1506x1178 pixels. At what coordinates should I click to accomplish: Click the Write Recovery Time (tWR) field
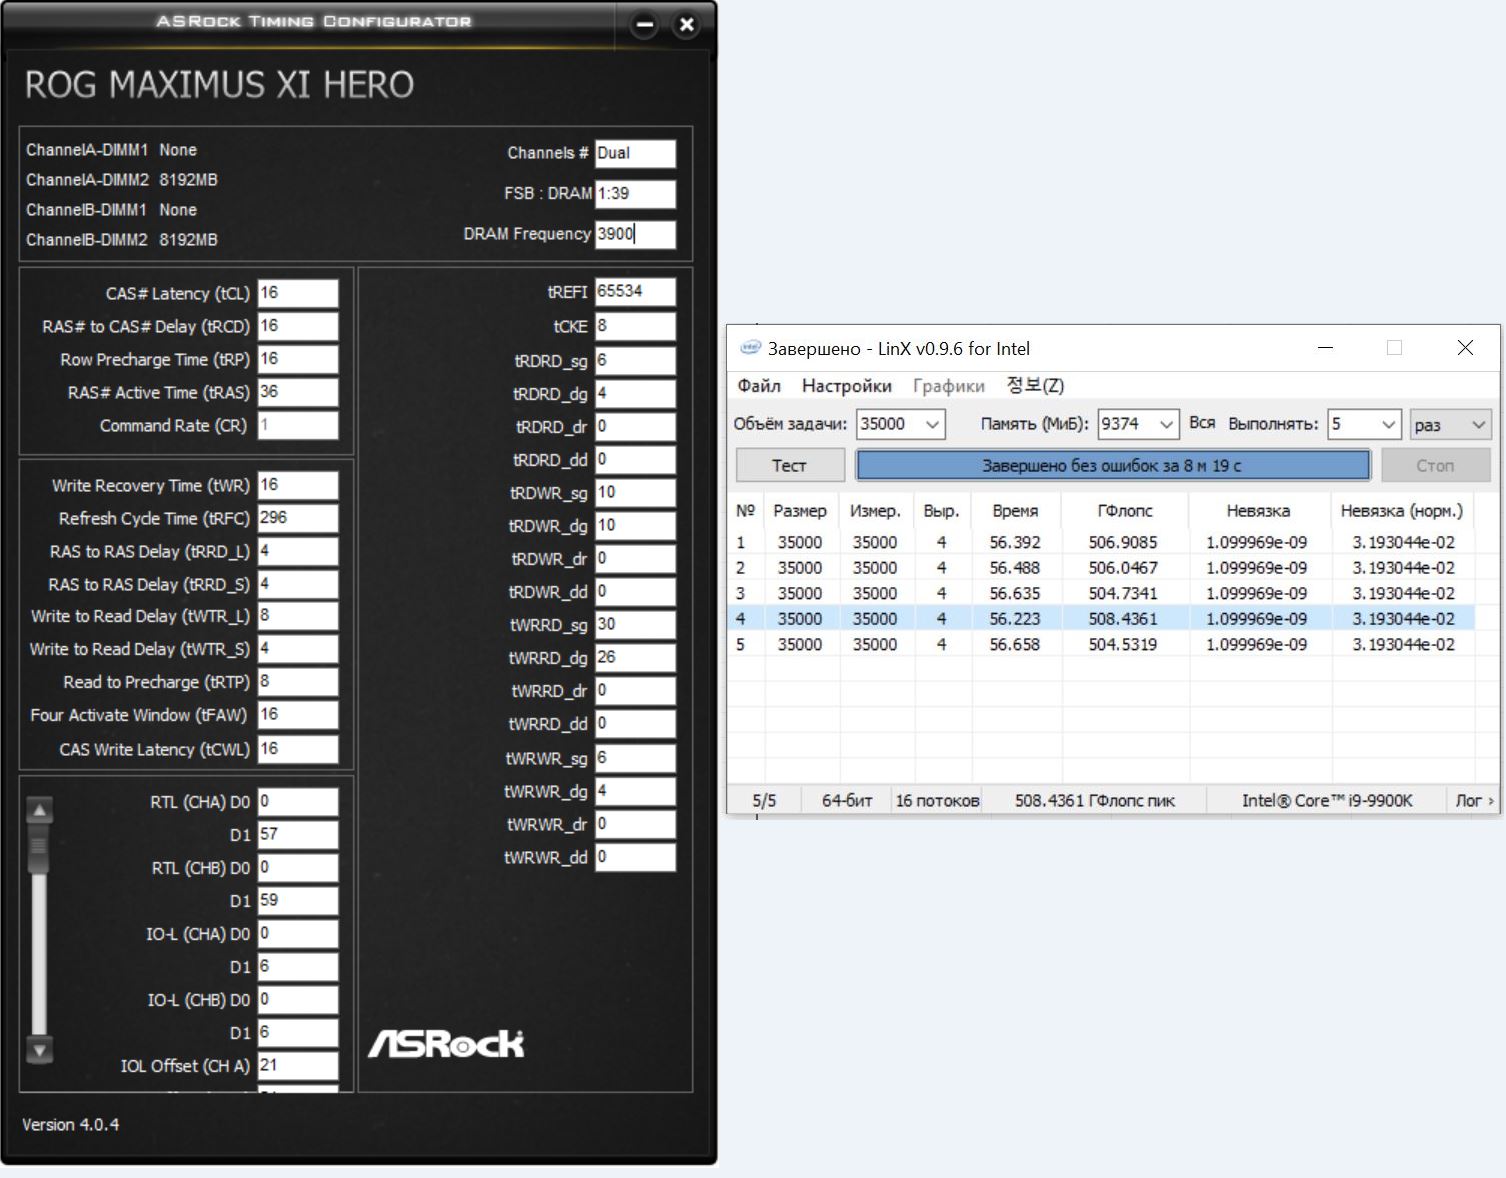point(298,485)
